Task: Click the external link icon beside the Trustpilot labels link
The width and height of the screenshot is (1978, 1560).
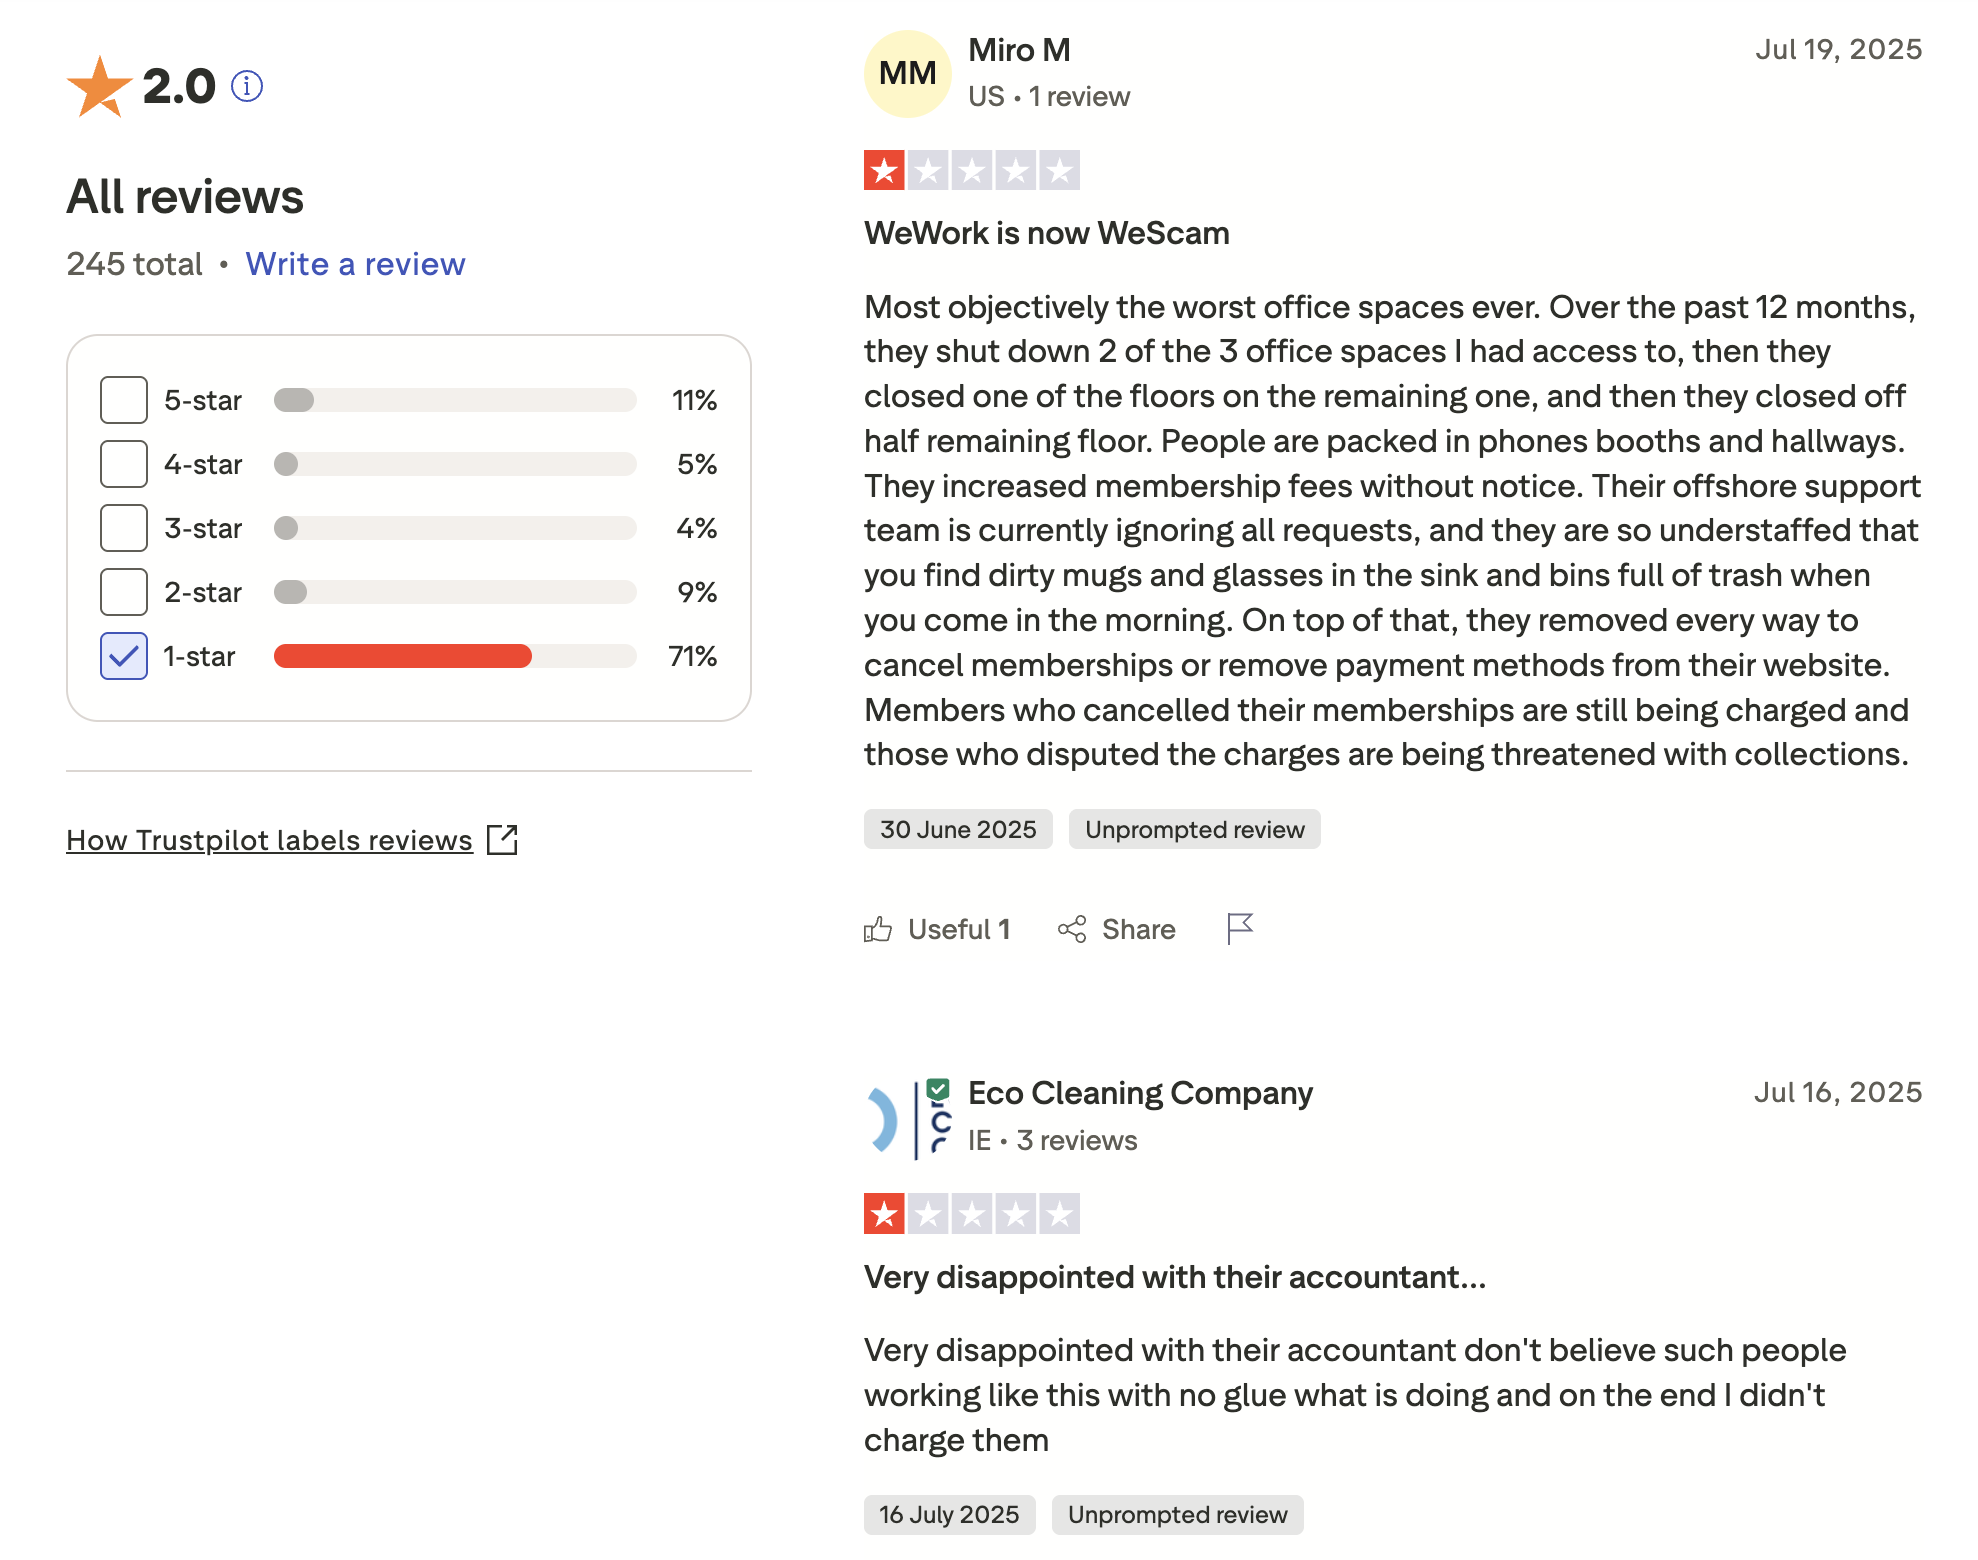Action: [502, 840]
